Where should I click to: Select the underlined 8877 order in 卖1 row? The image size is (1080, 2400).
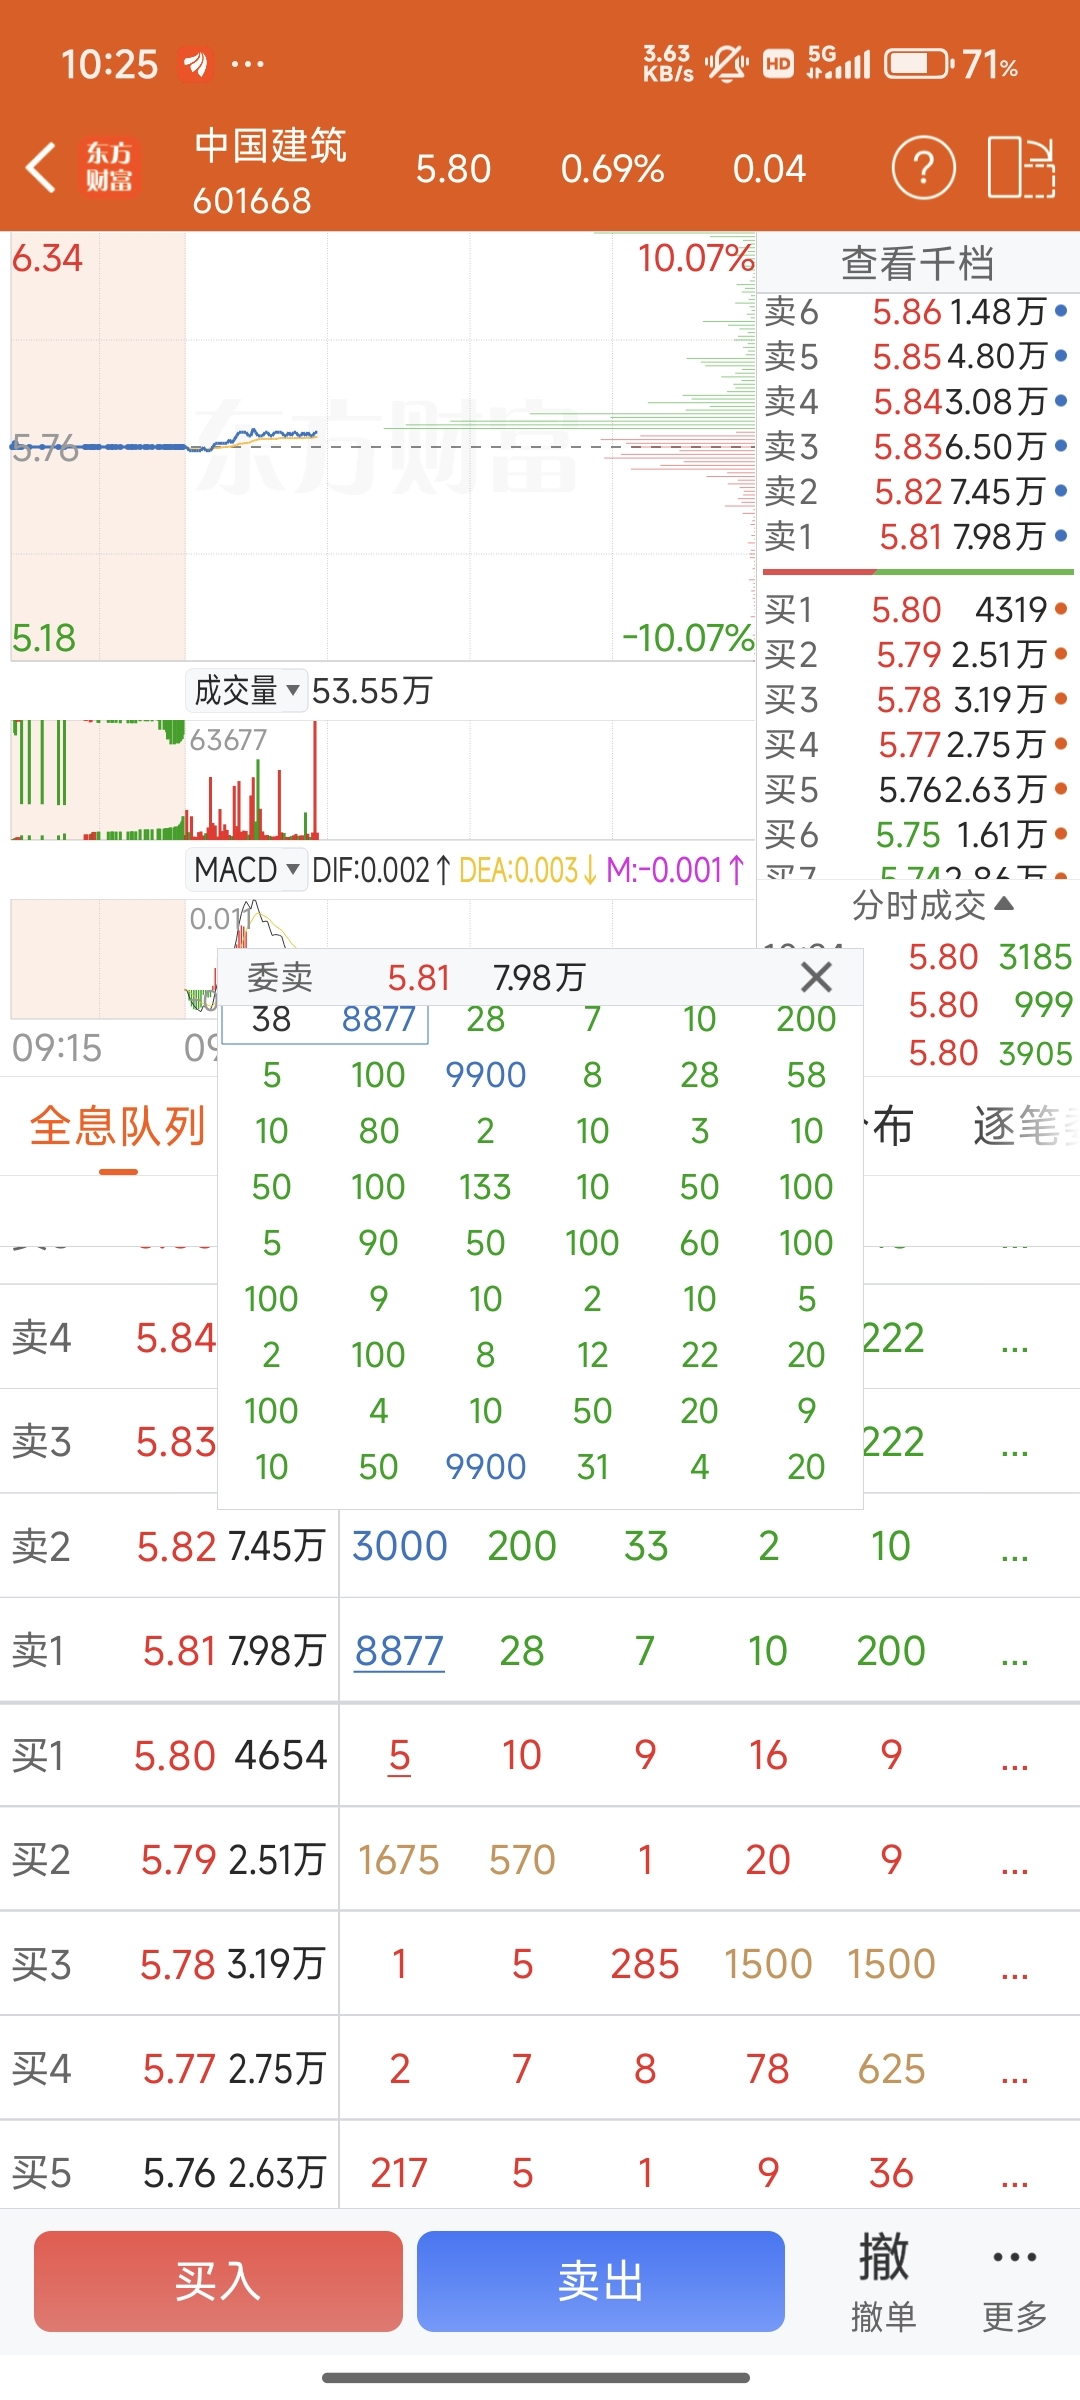click(399, 1650)
